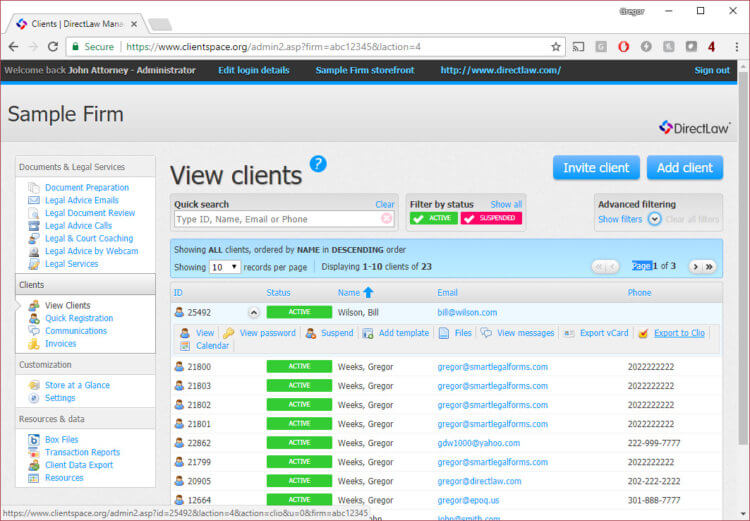The height and width of the screenshot is (521, 750).
Task: Click the Add client button
Action: pyautogui.click(x=684, y=168)
